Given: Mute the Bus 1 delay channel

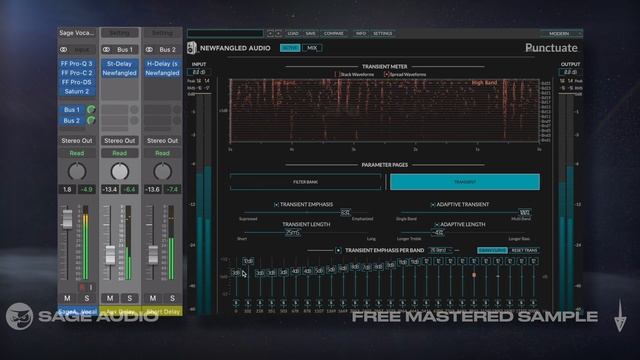Looking at the screenshot, I should pyautogui.click(x=110, y=298).
